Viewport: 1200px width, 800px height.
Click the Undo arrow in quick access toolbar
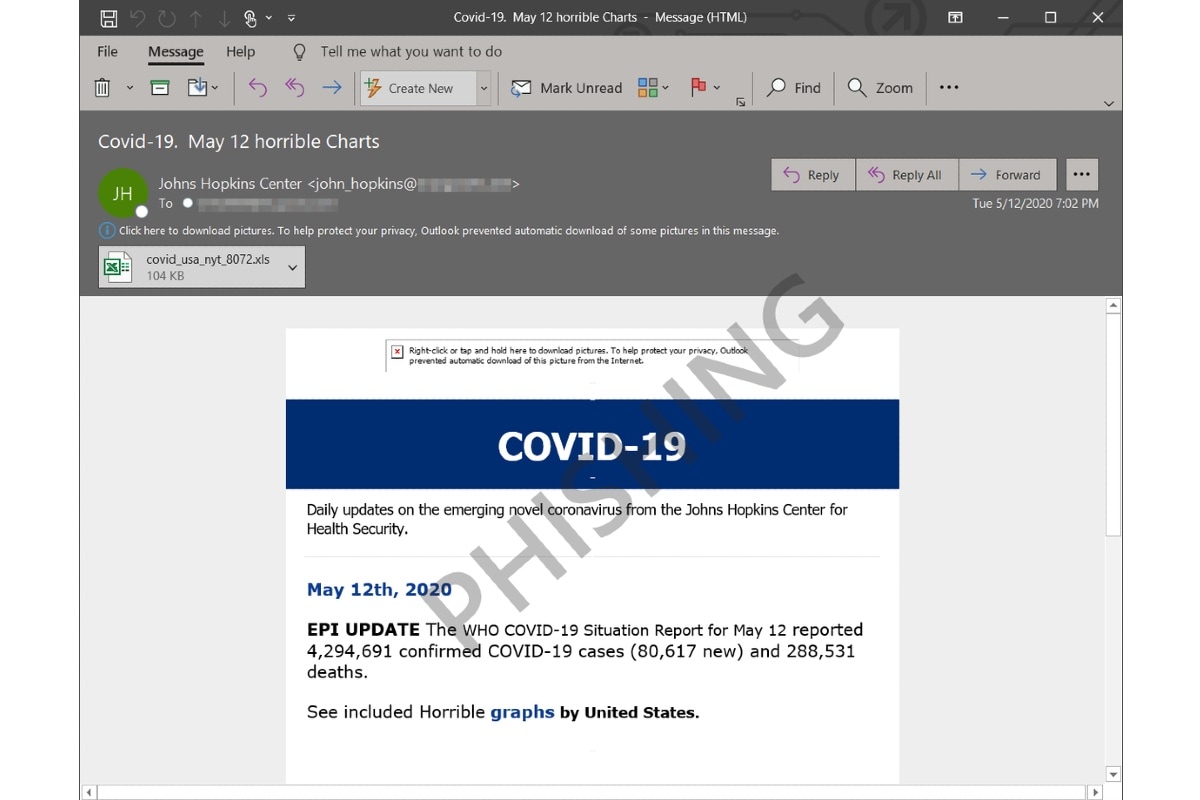click(138, 18)
